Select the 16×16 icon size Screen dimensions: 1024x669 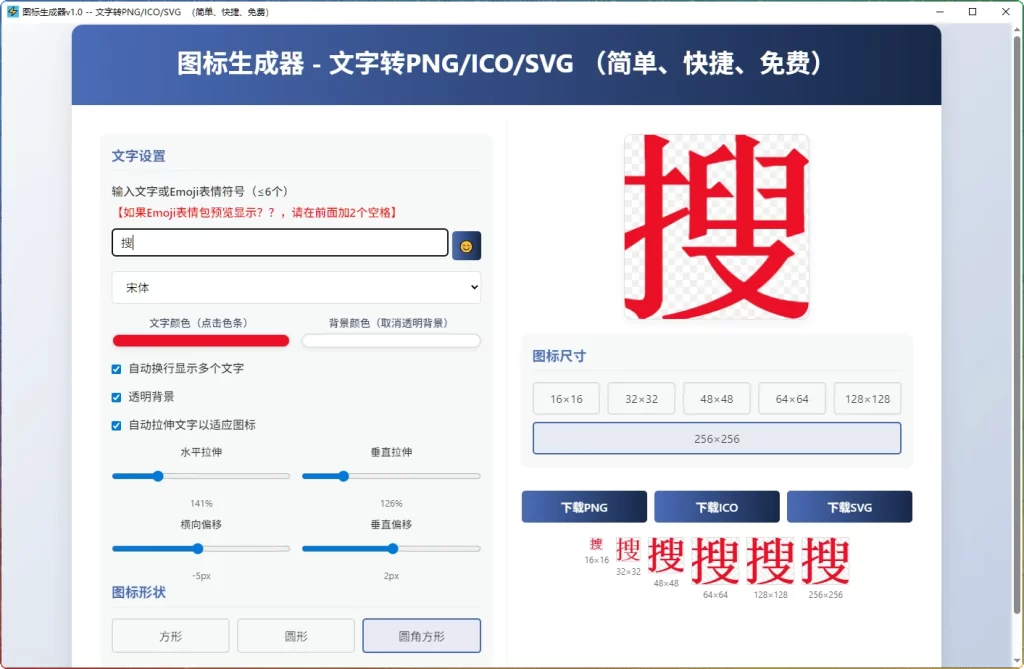(566, 398)
